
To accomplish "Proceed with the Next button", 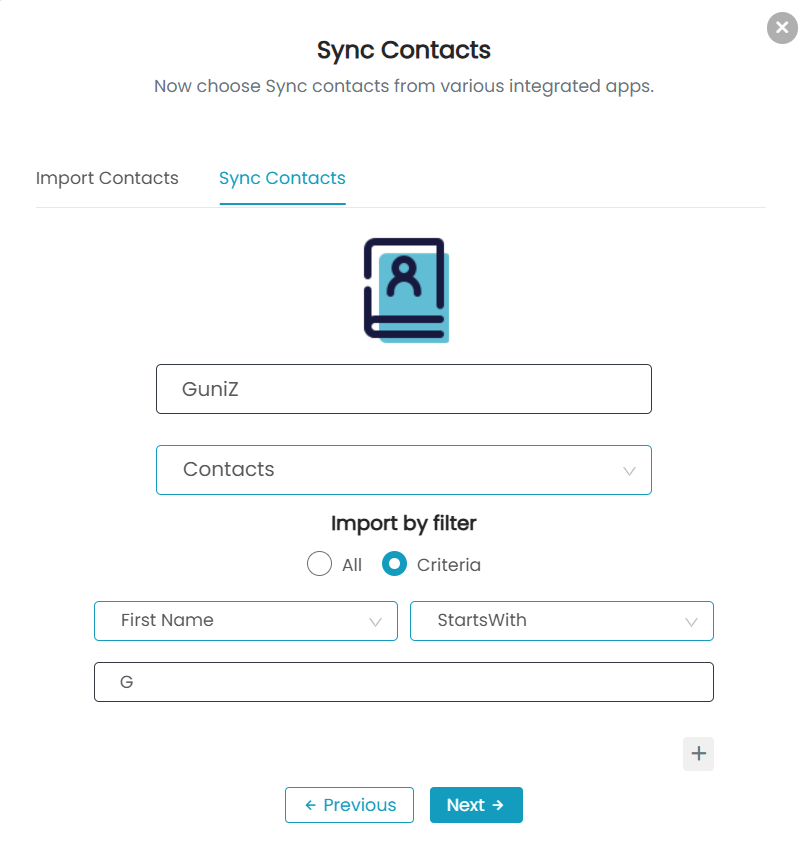I will (x=476, y=805).
